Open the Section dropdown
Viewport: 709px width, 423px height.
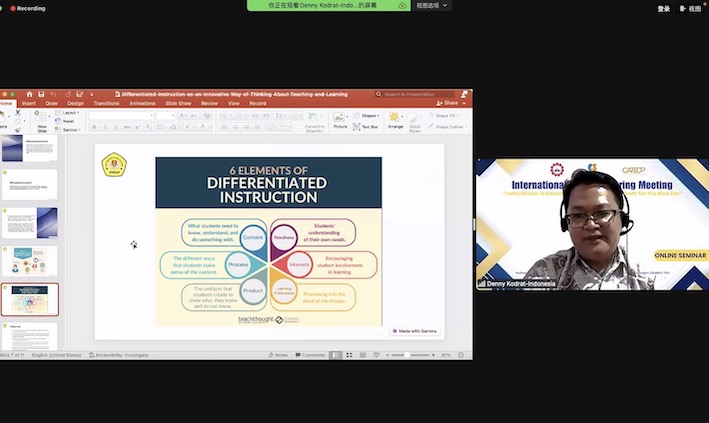click(67, 130)
